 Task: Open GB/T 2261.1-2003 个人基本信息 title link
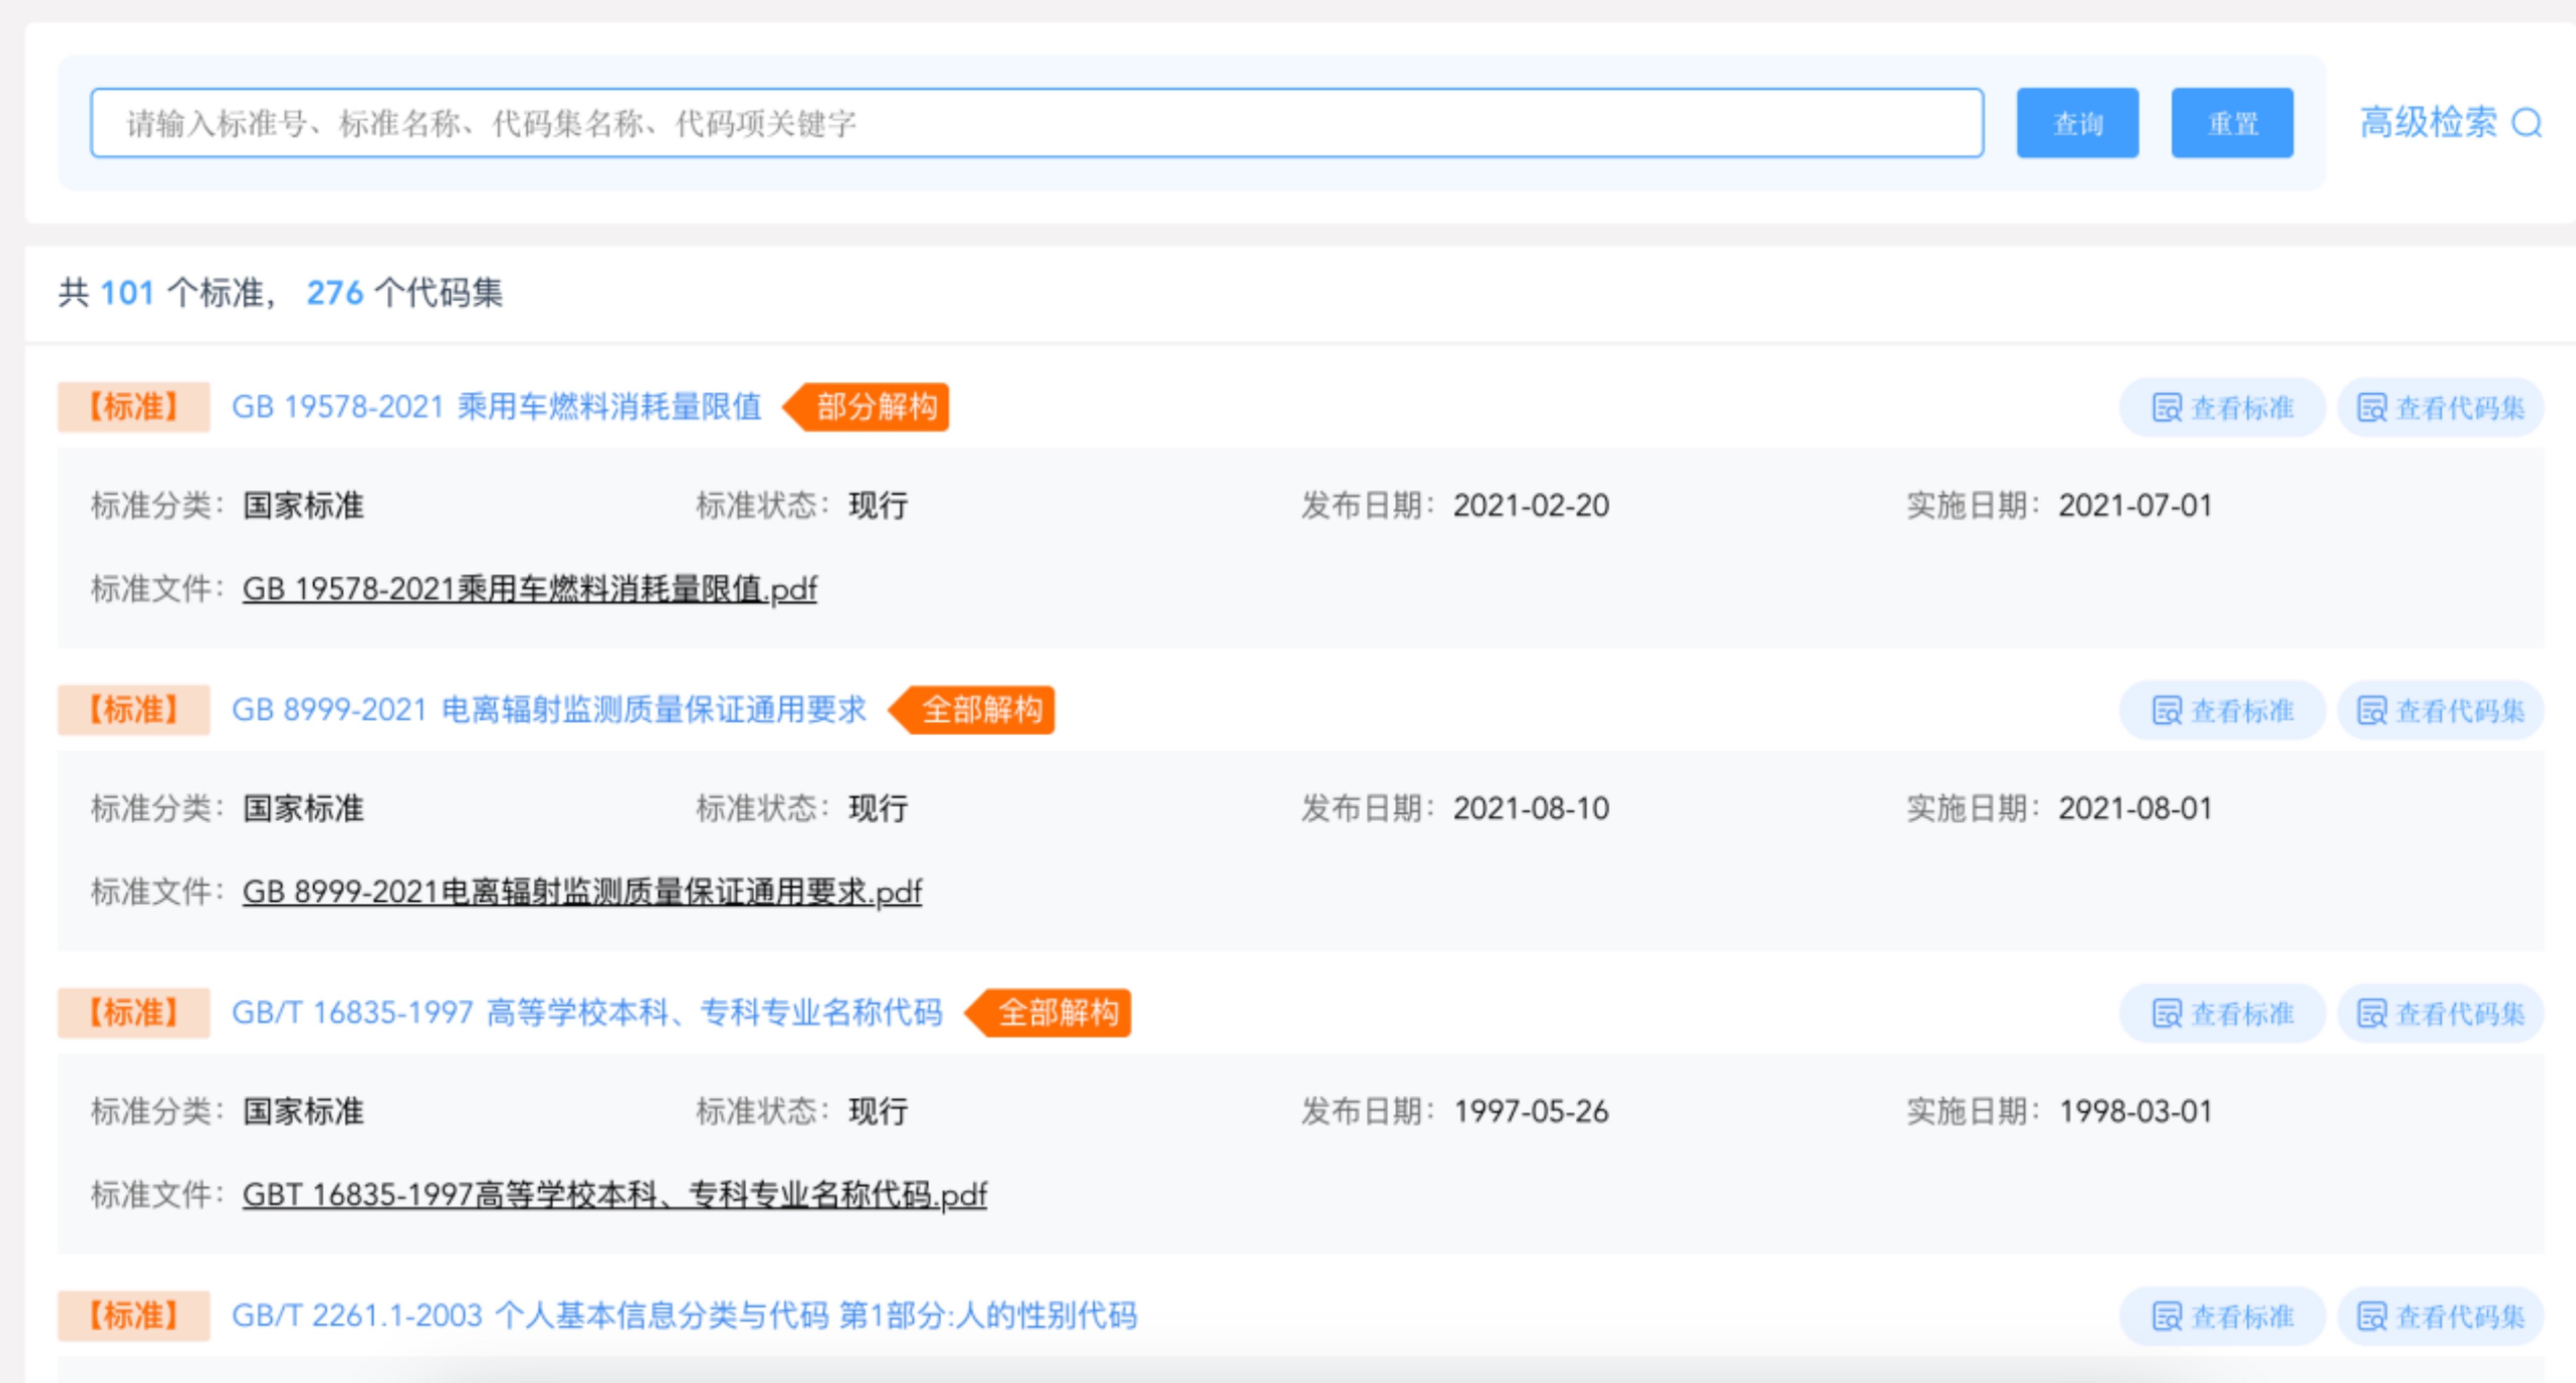[x=684, y=1316]
